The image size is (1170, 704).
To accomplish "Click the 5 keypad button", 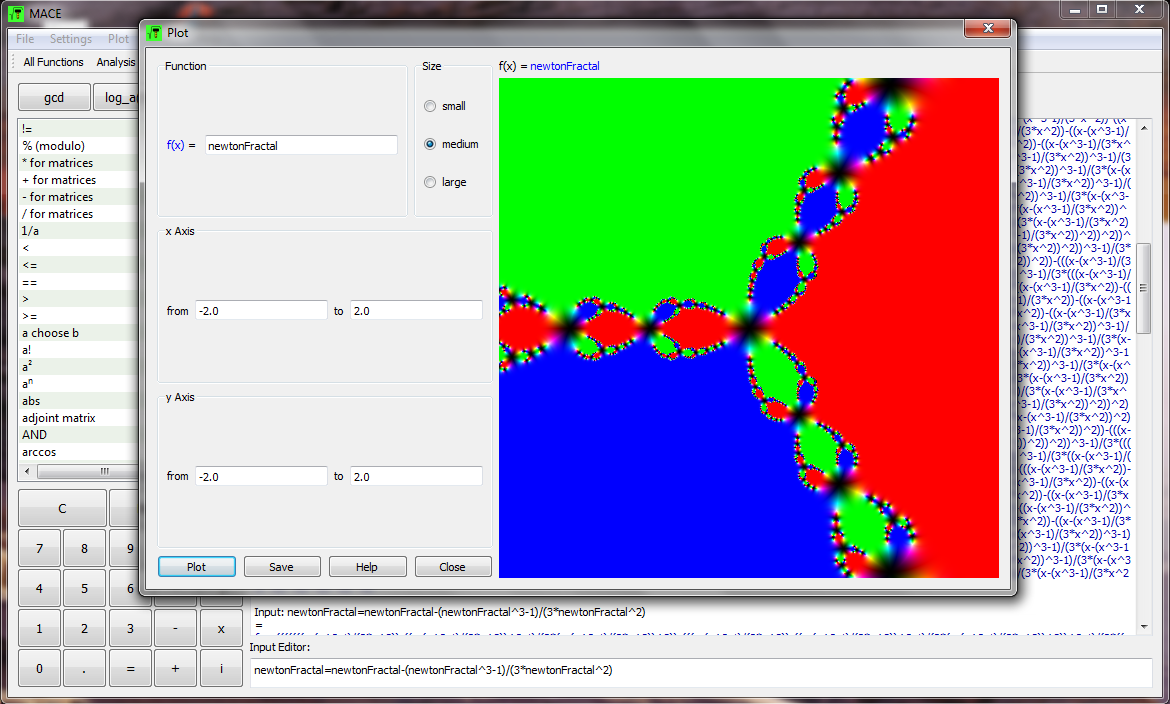I will tap(84, 588).
